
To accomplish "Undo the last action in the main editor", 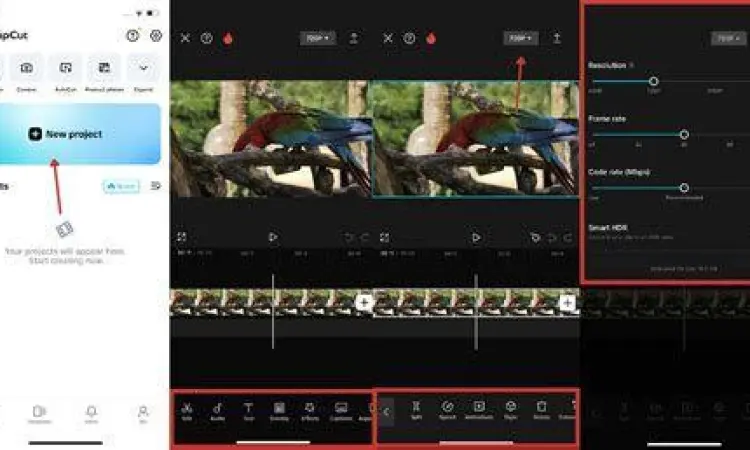I will click(x=349, y=238).
